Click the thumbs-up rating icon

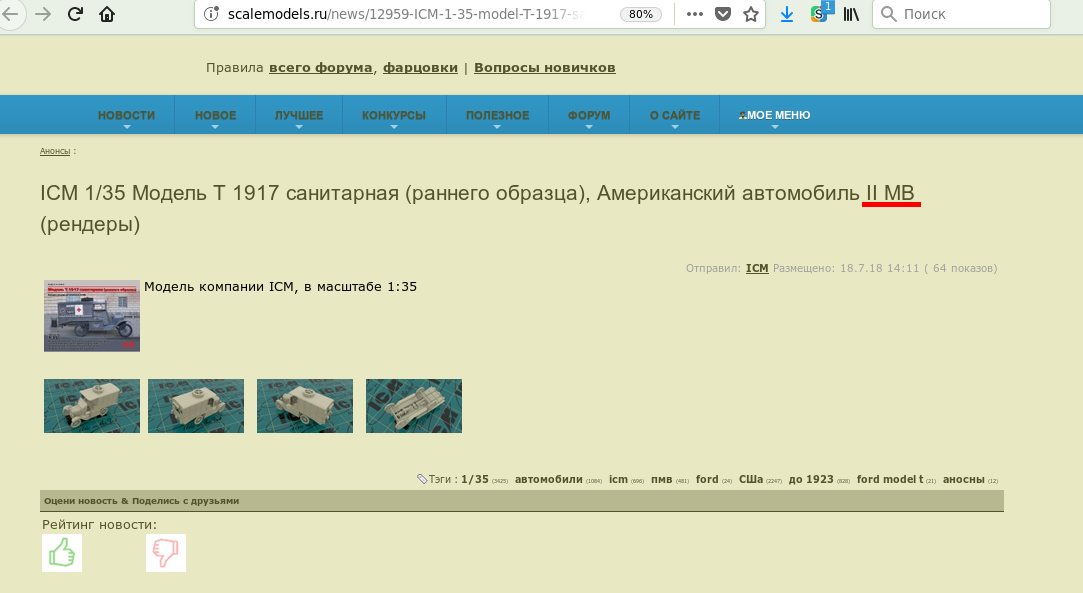point(62,553)
